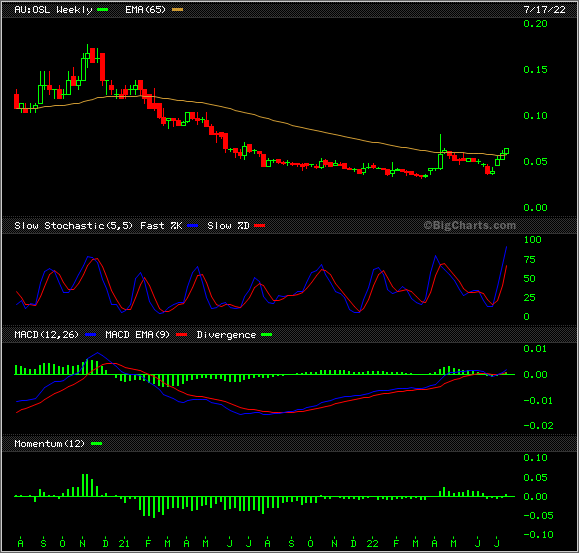Image resolution: width=579 pixels, height=553 pixels.
Task: Click the Momentum(12) panel label
Action: click(49, 444)
